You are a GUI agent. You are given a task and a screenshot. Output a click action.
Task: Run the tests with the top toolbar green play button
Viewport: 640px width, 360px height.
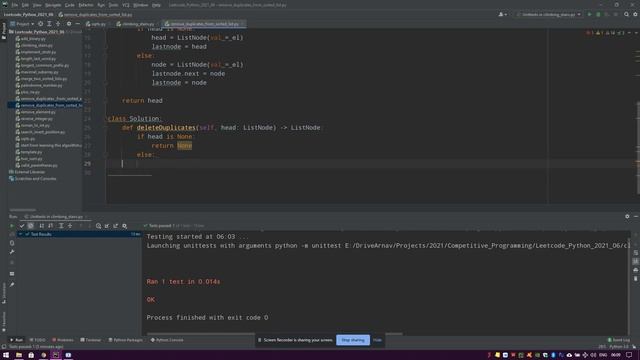589,14
